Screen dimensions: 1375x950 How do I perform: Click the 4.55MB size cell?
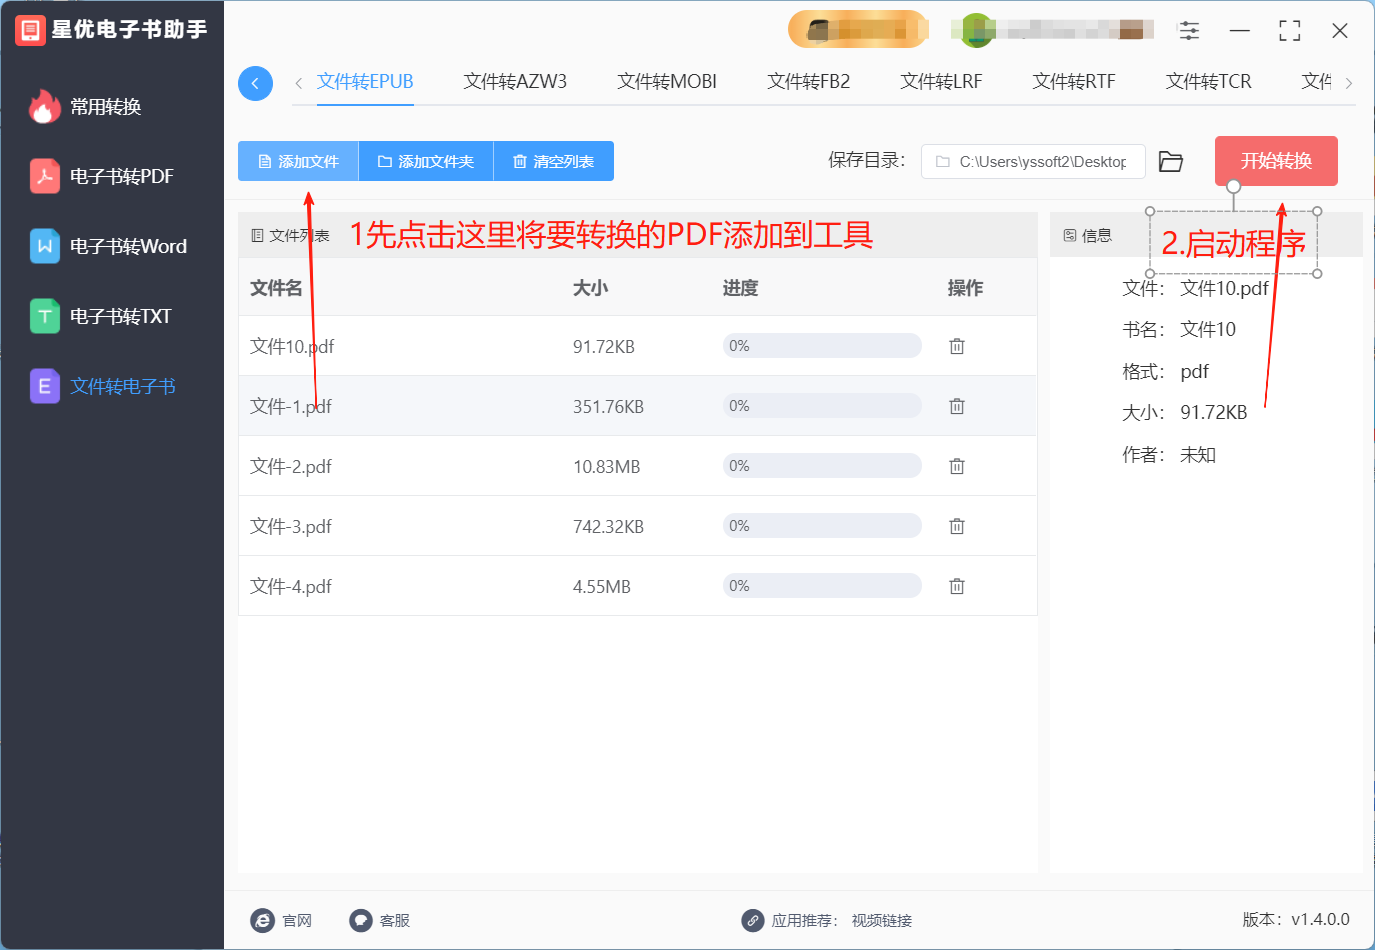click(601, 586)
